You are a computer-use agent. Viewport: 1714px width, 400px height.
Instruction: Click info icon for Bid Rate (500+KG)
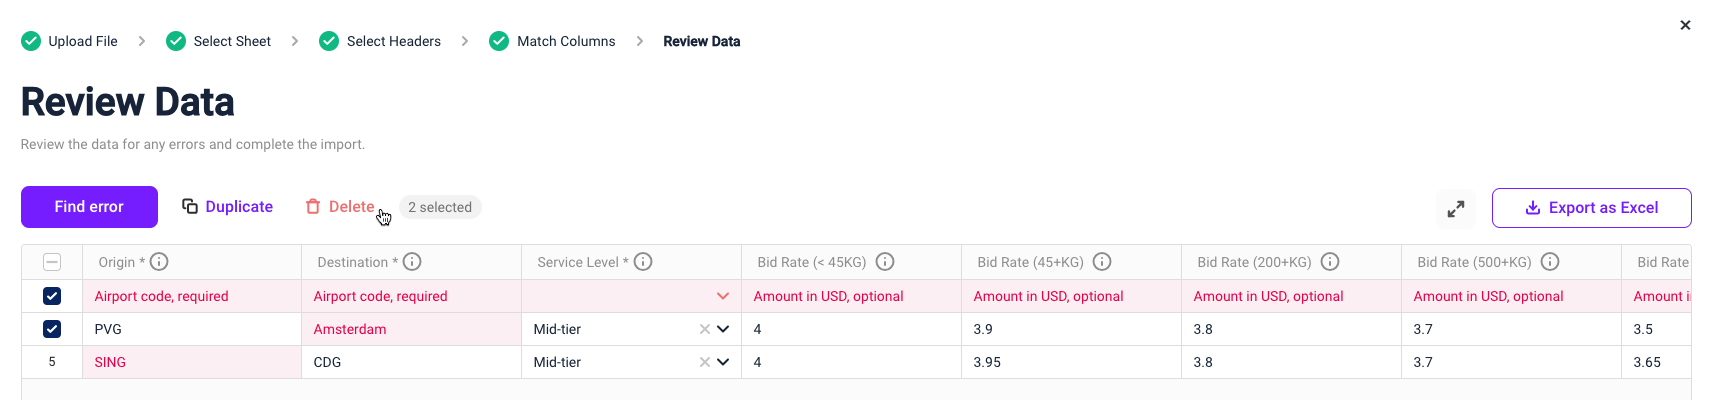point(1550,262)
